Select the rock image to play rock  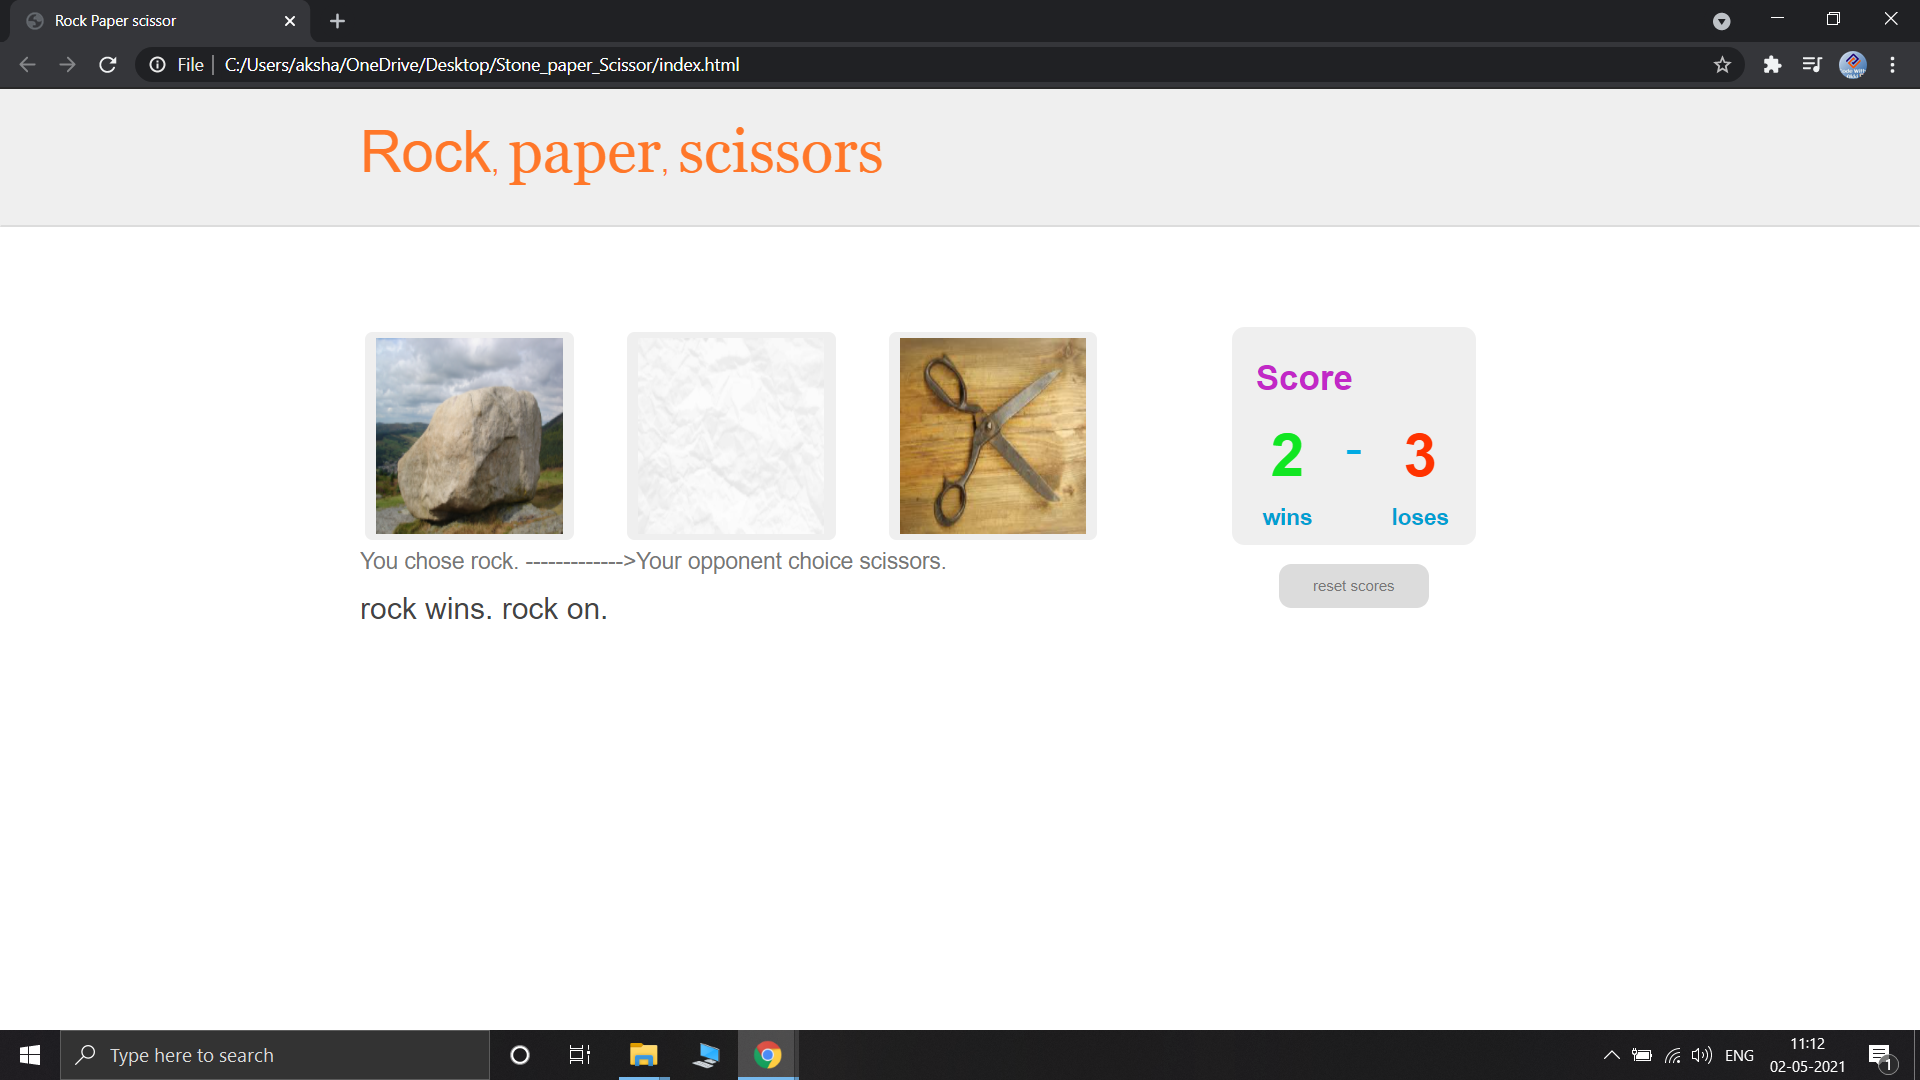click(469, 435)
